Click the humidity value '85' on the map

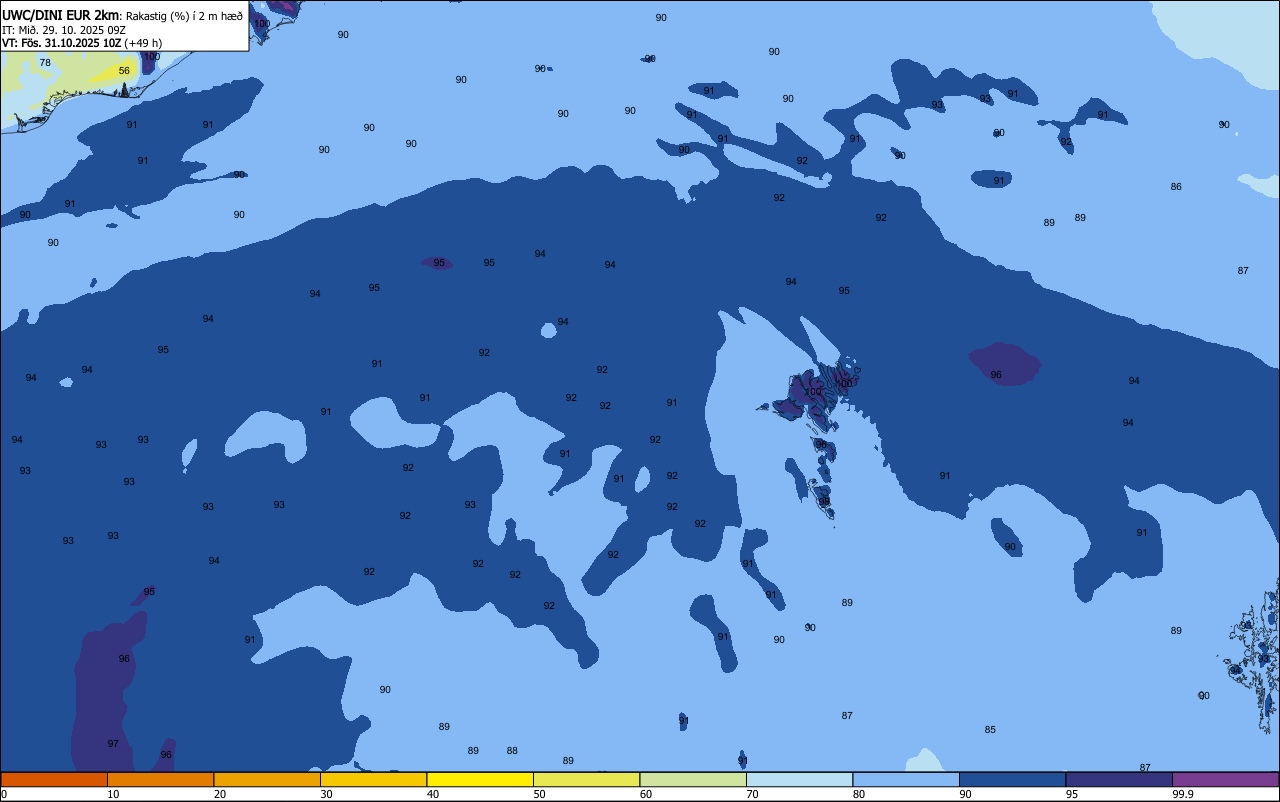tap(990, 730)
